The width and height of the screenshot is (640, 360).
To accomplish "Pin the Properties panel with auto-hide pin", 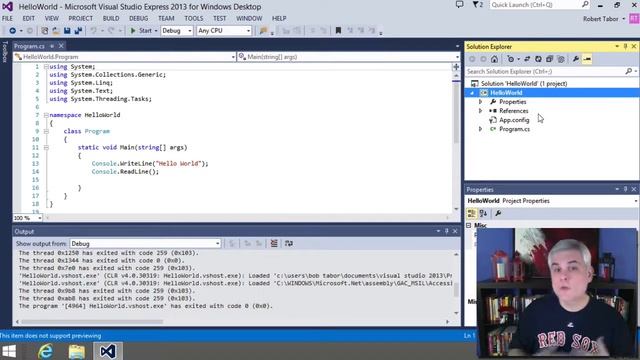I will [x=625, y=189].
